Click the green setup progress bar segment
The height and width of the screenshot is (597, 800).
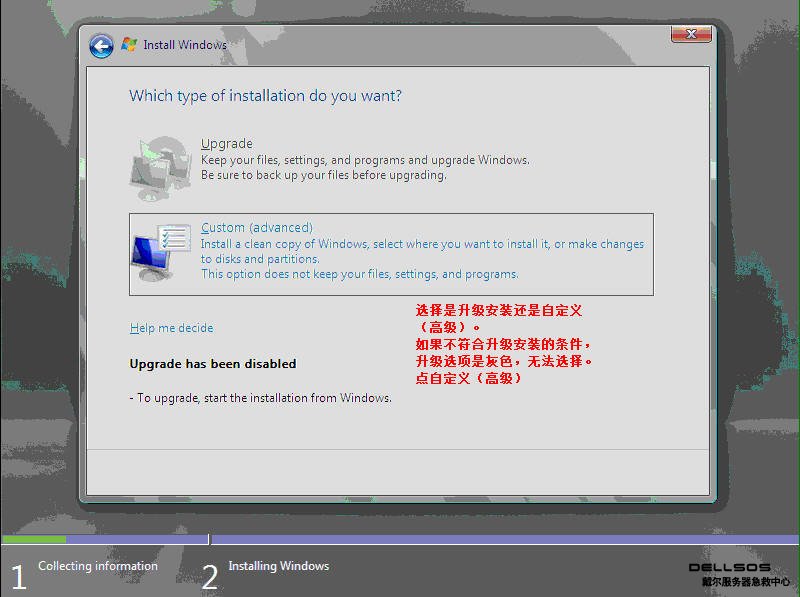point(34,539)
